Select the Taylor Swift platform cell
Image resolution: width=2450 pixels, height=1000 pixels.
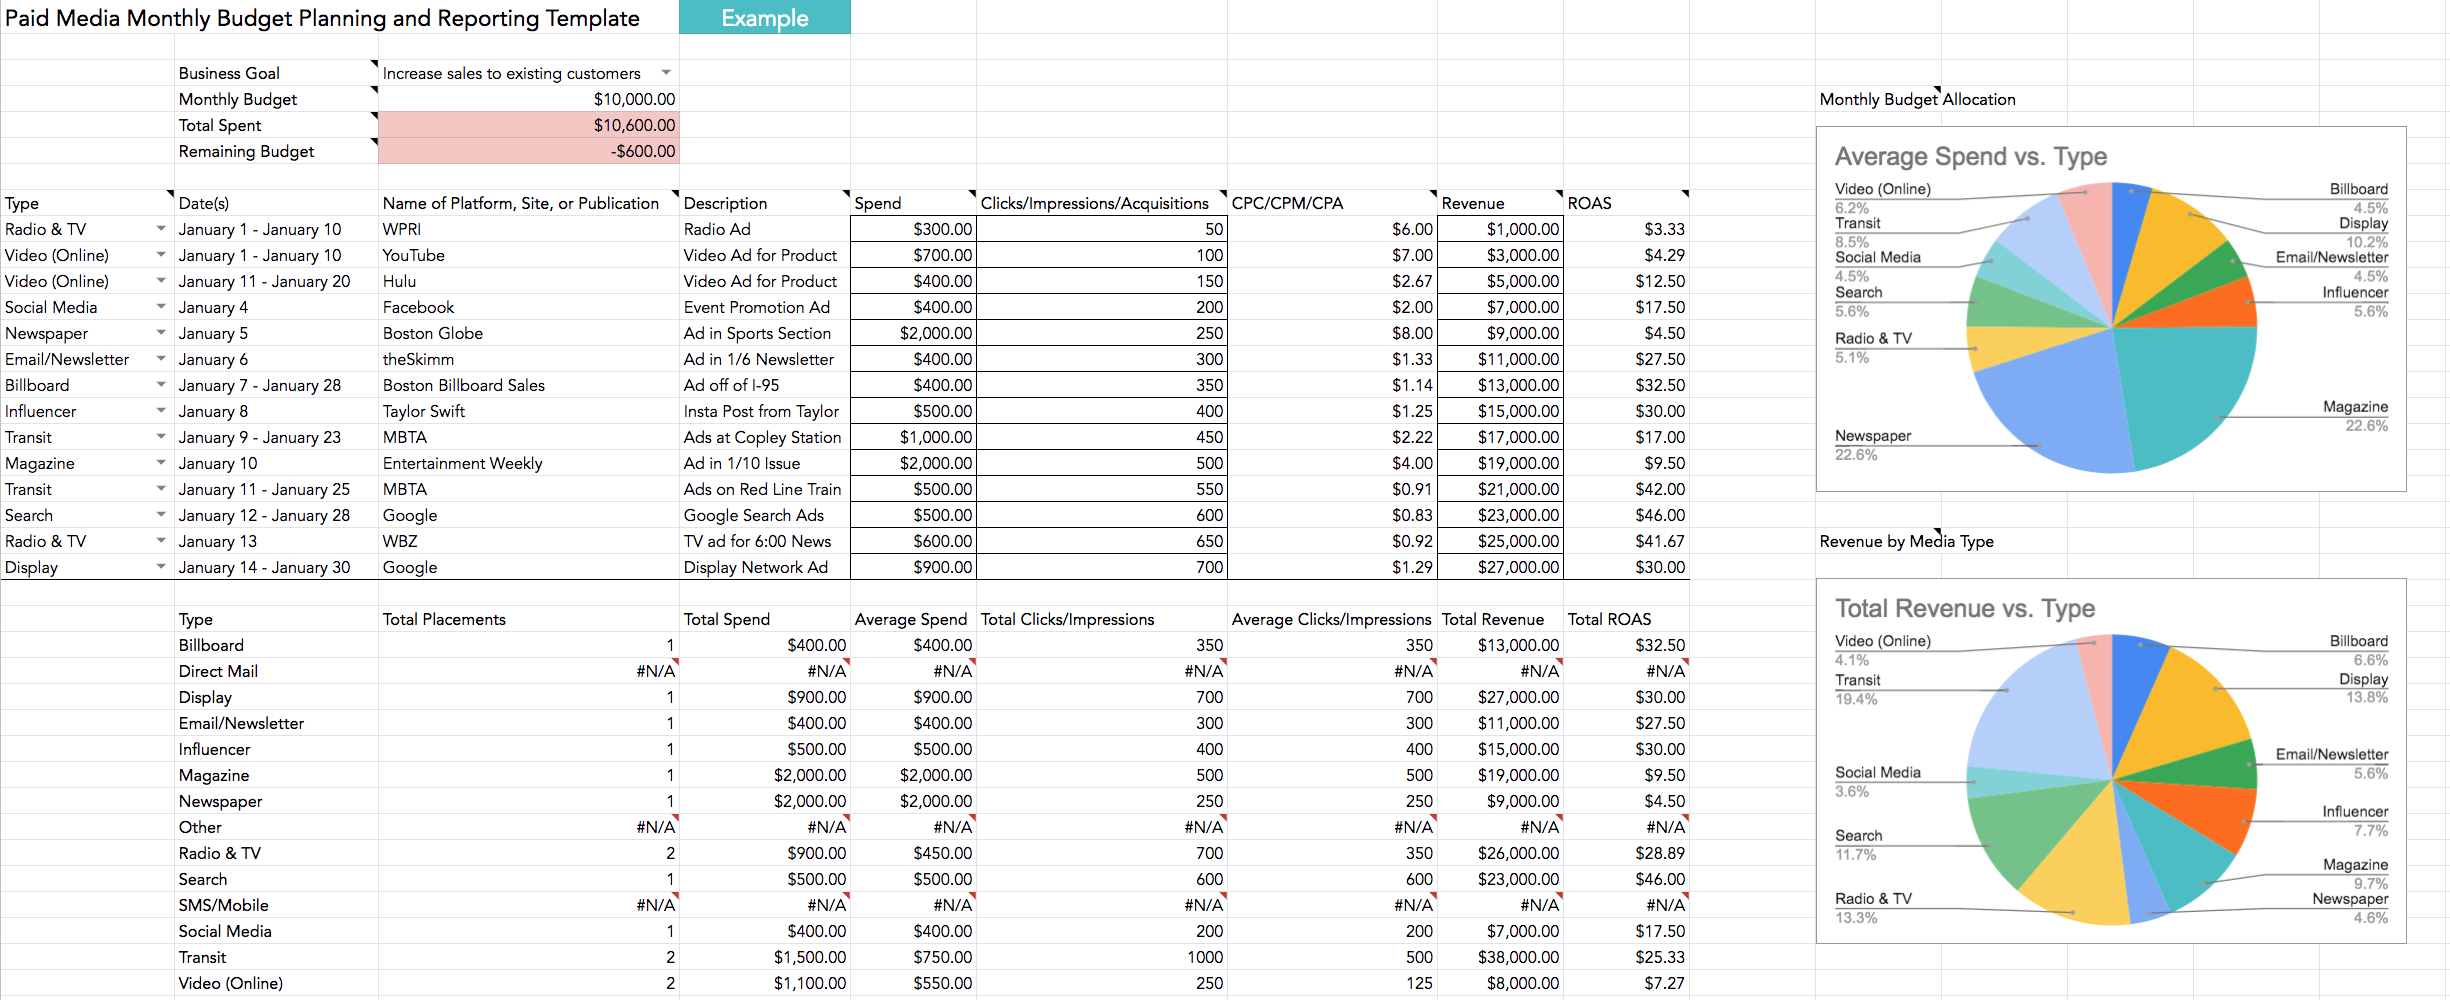pos(424,411)
